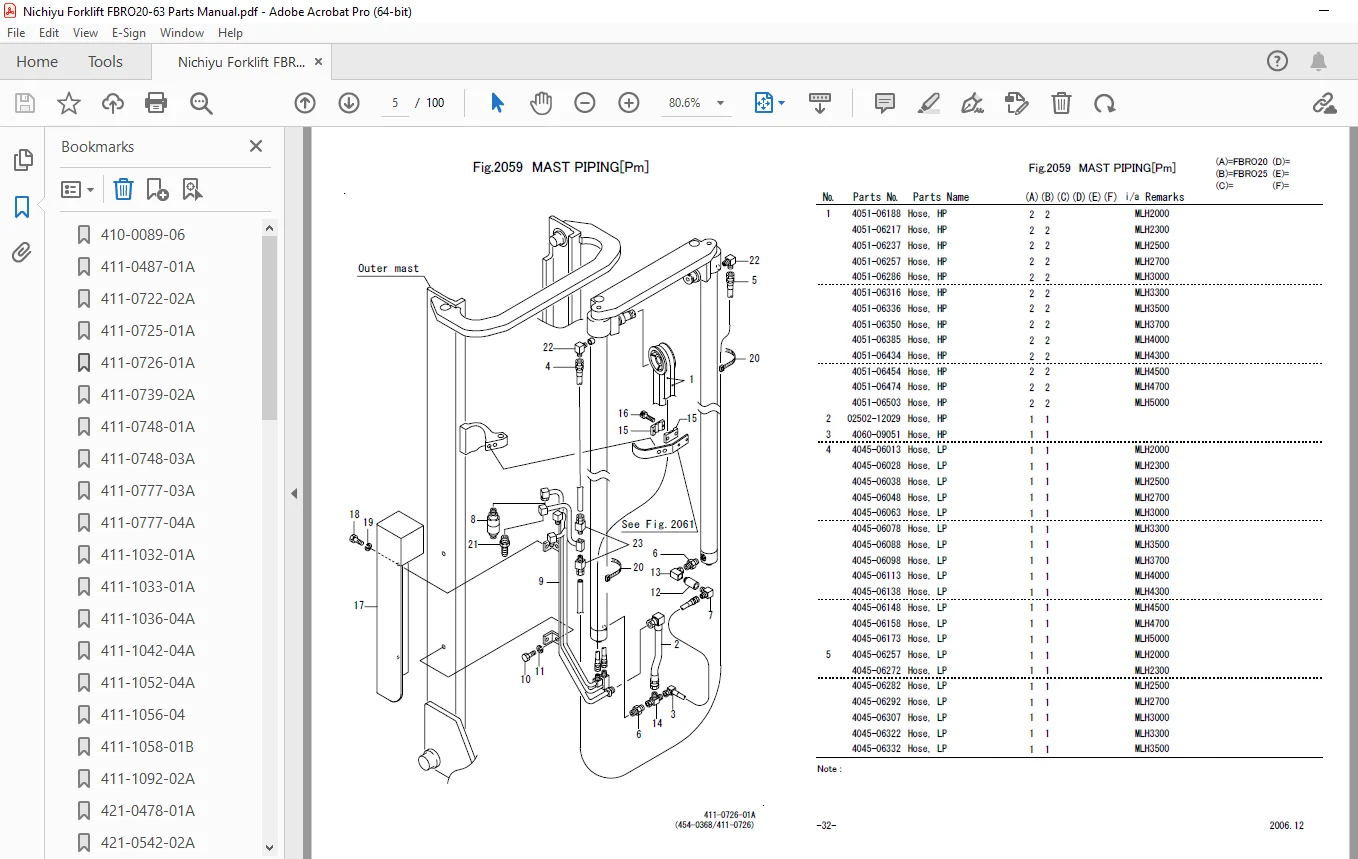Image resolution: width=1358 pixels, height=859 pixels.
Task: Delete the selected bookmark
Action: [x=123, y=189]
